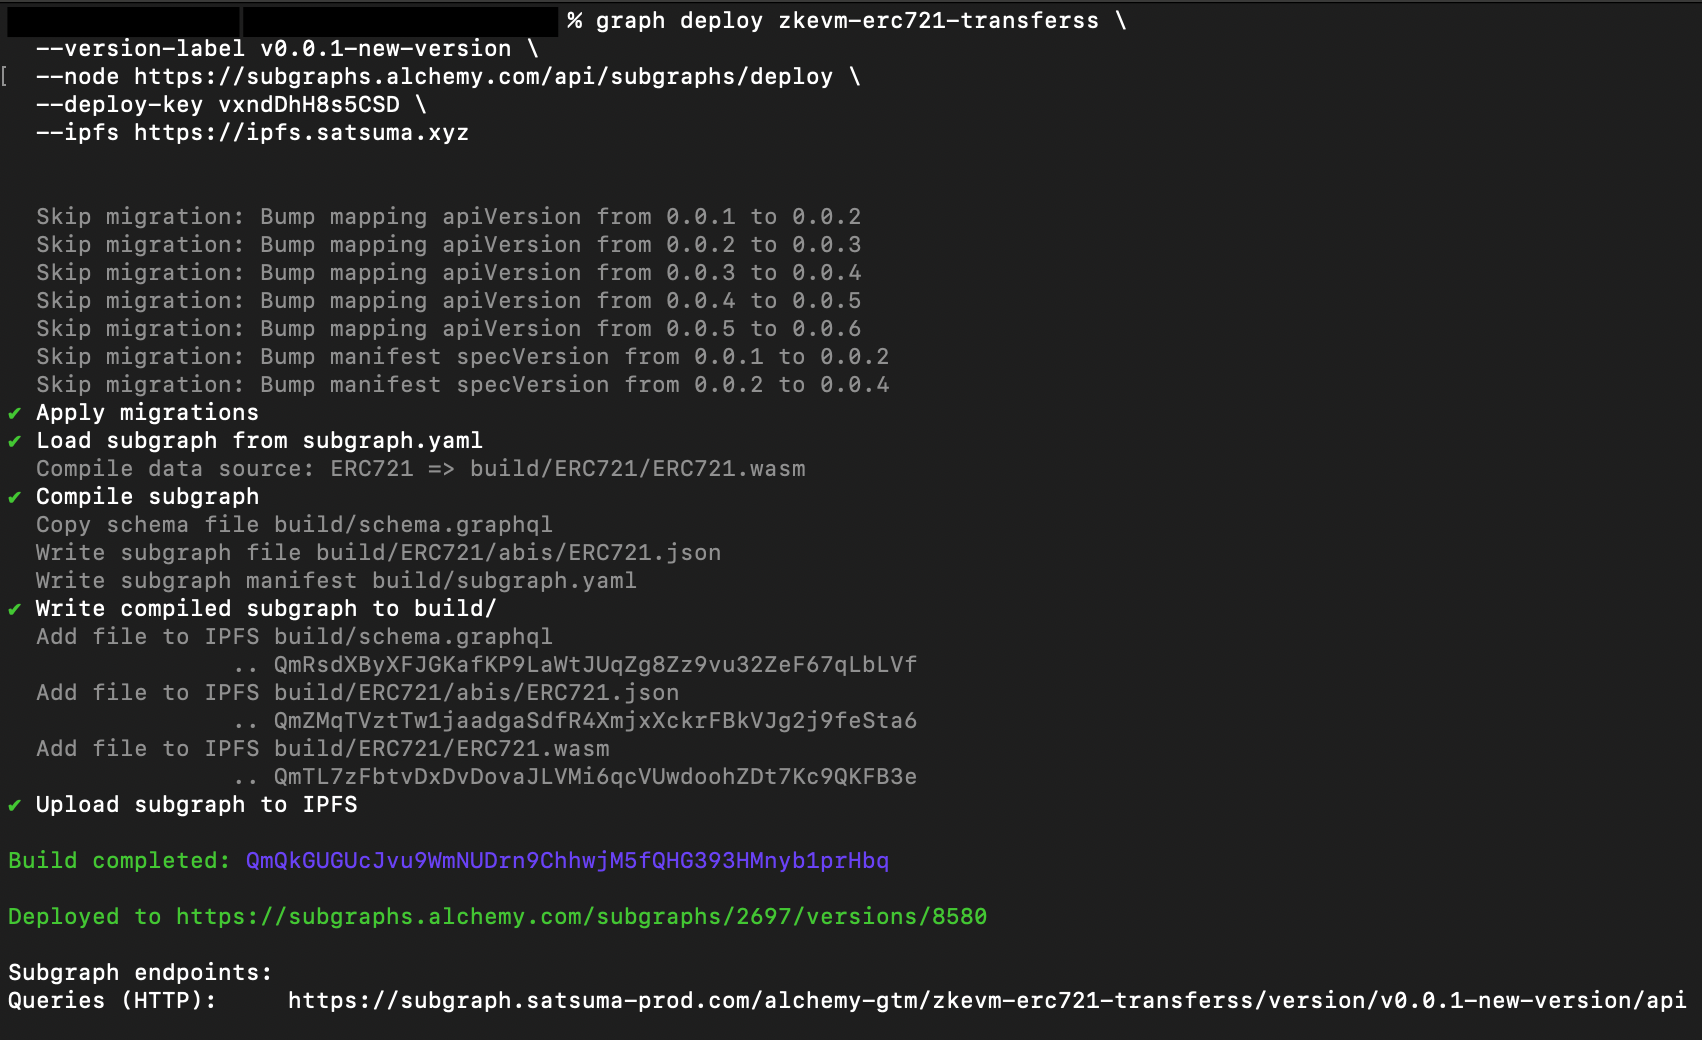The height and width of the screenshot is (1040, 1702).
Task: Click the Subgraph endpoints heading
Action: pyautogui.click(x=140, y=973)
